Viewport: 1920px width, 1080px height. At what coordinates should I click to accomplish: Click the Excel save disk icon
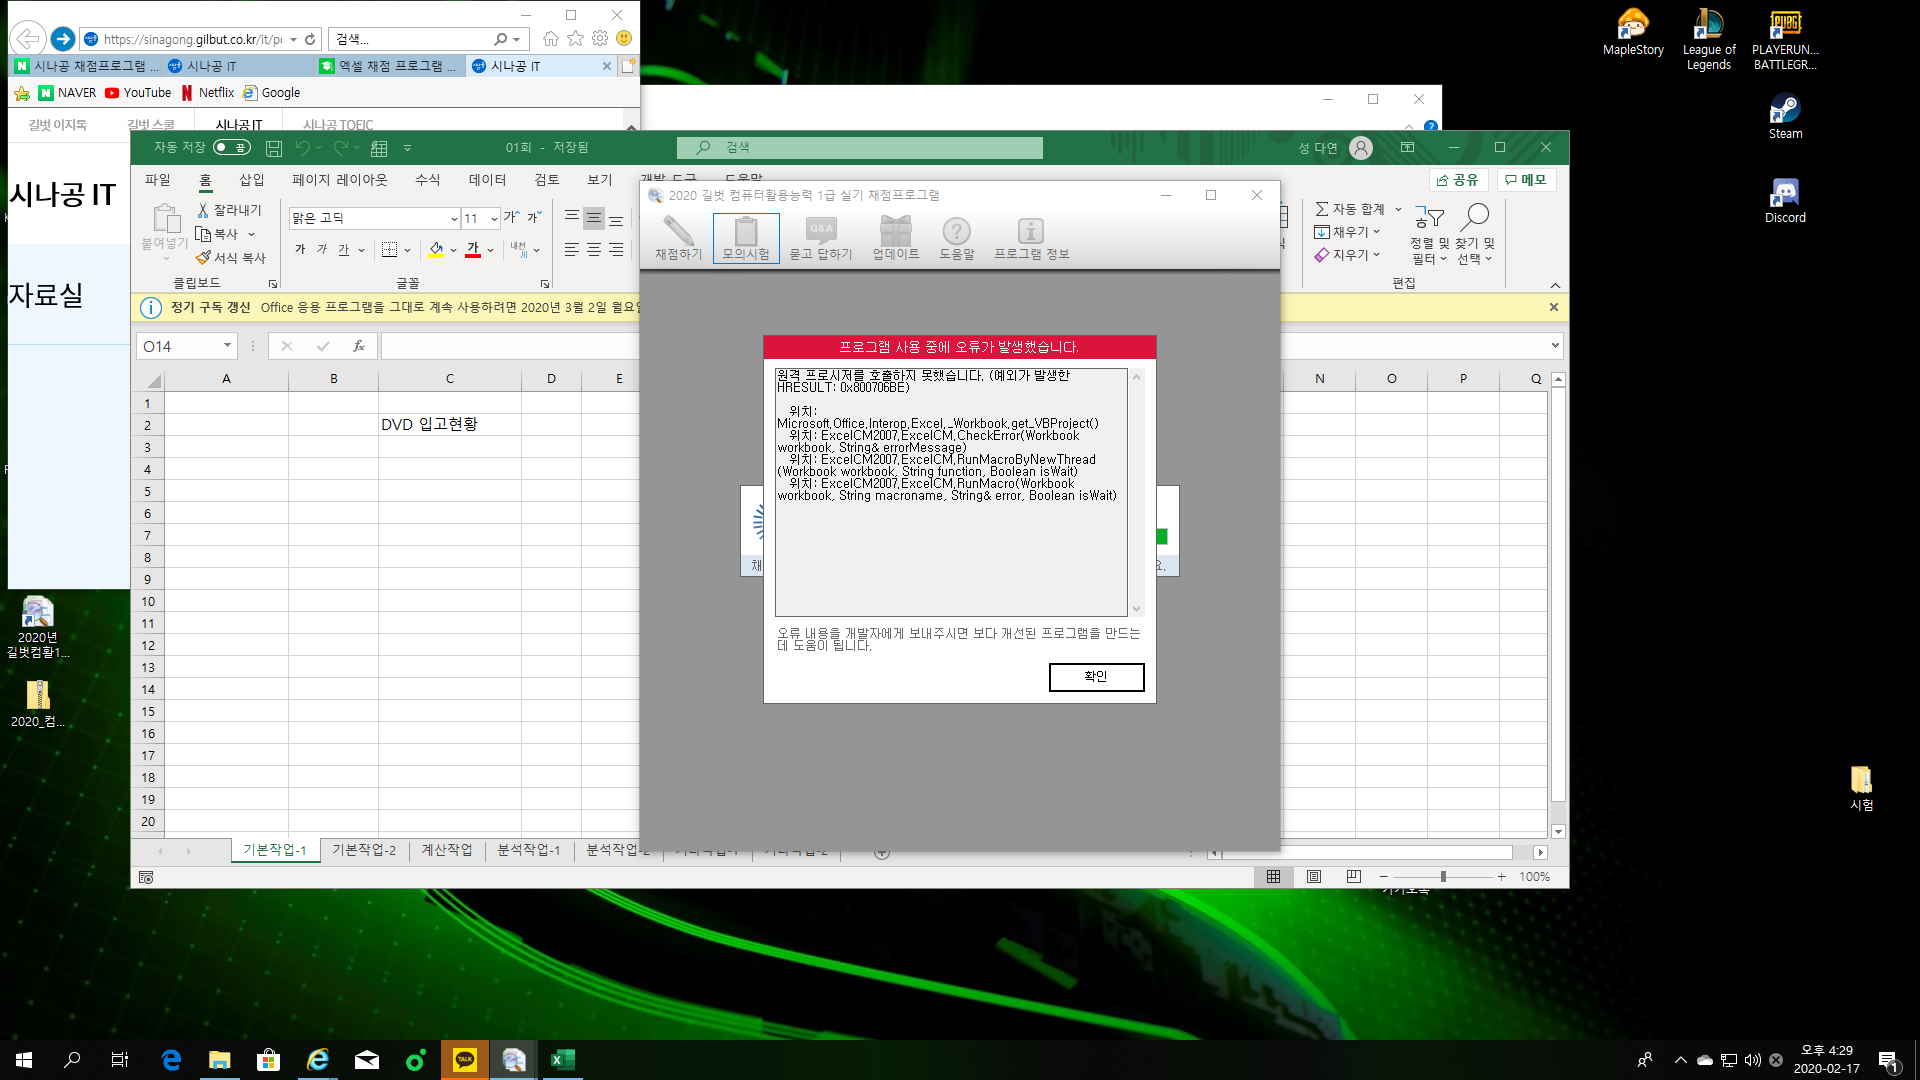(x=273, y=148)
